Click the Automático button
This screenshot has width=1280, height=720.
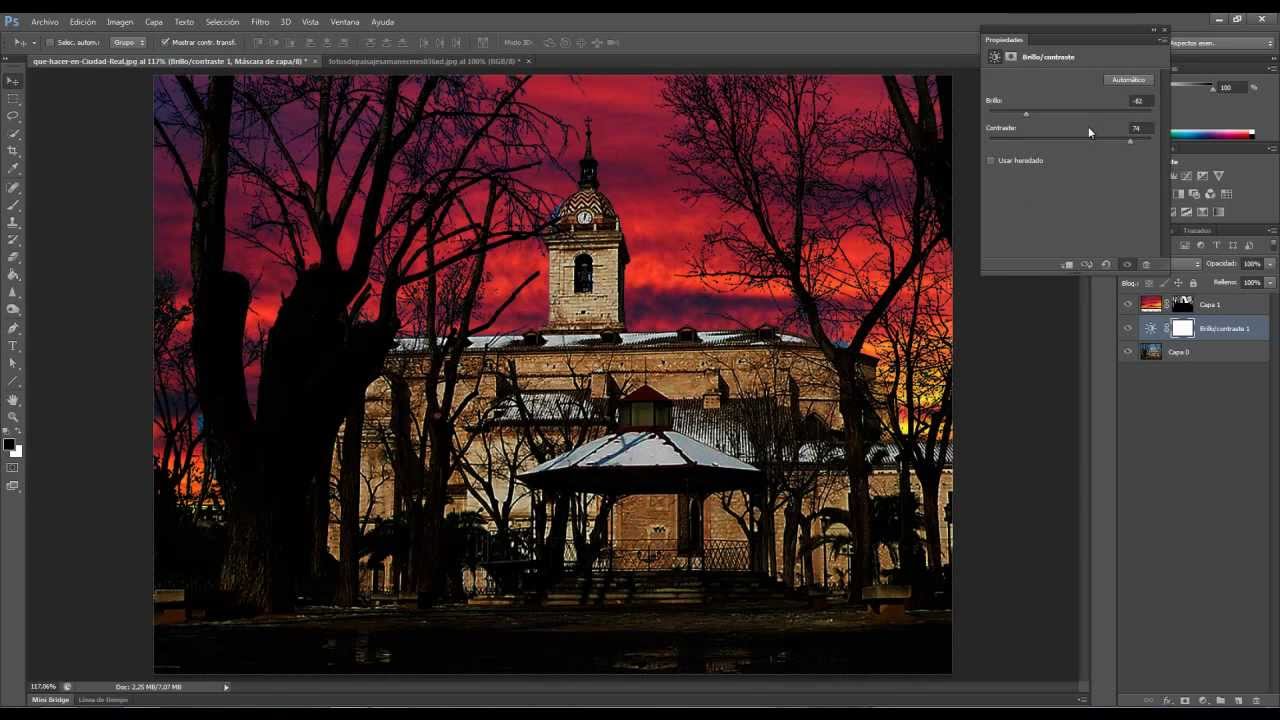pos(1129,80)
